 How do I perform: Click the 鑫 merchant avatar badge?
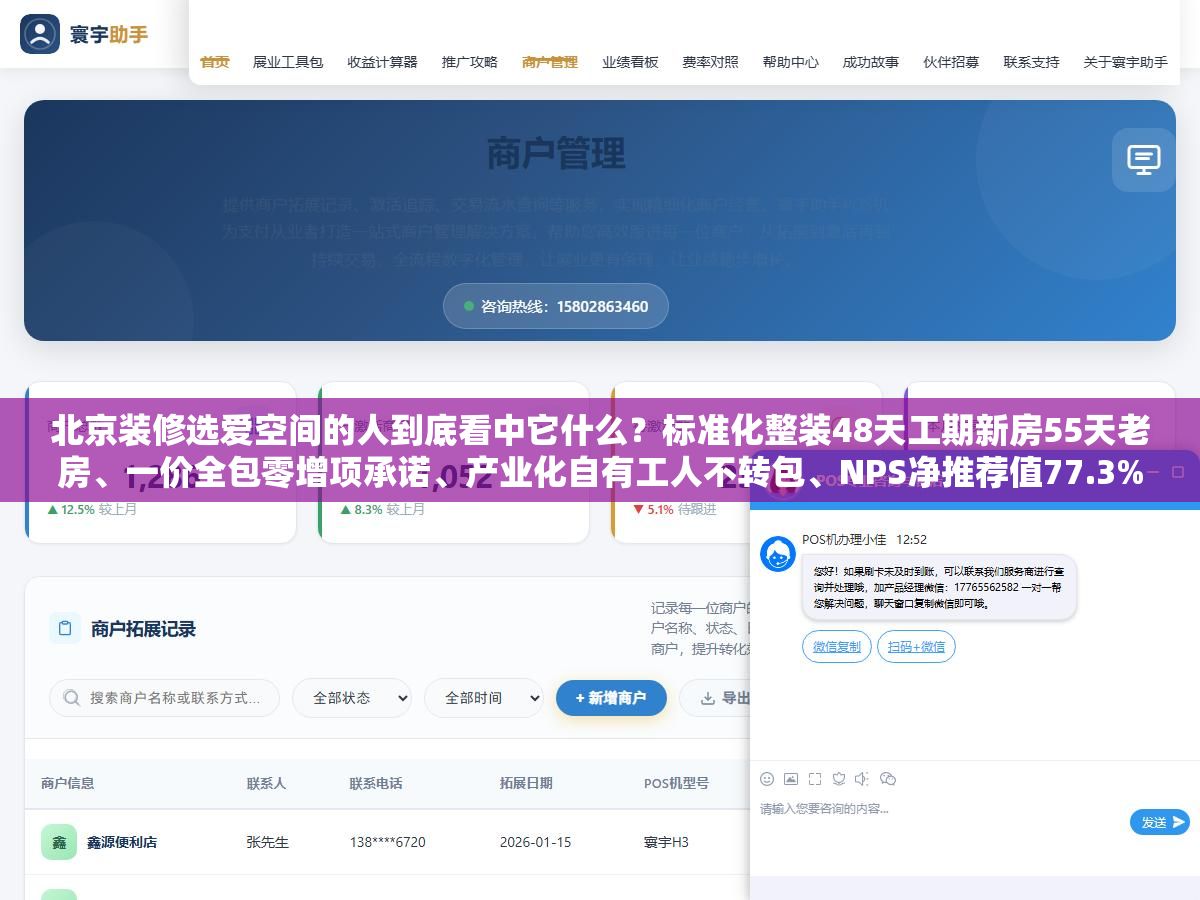pos(59,842)
